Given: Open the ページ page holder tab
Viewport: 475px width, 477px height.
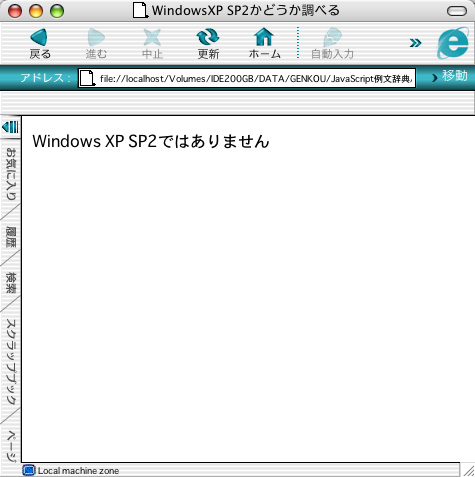Looking at the screenshot, I should point(11,446).
